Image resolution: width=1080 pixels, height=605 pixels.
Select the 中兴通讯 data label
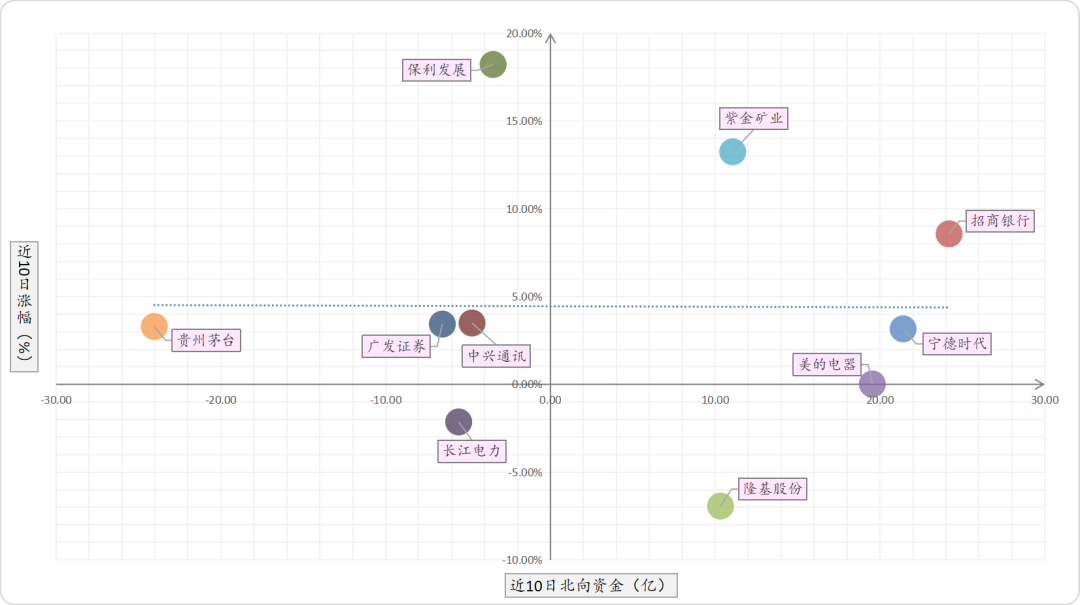coord(496,356)
